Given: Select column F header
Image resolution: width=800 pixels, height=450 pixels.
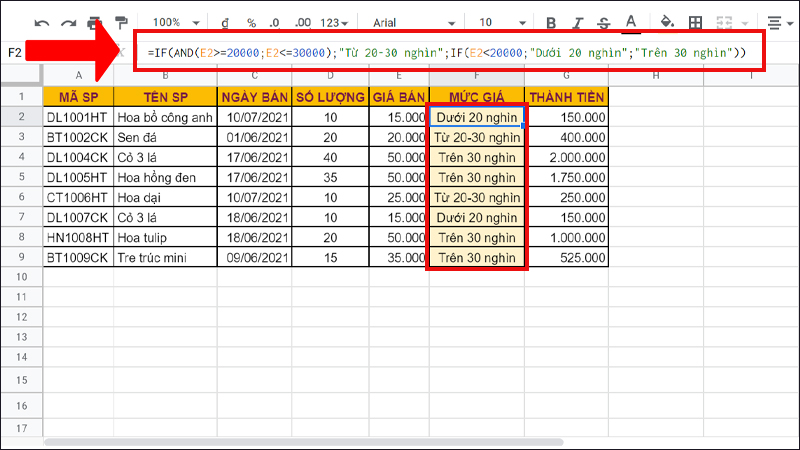Looking at the screenshot, I should pos(477,77).
